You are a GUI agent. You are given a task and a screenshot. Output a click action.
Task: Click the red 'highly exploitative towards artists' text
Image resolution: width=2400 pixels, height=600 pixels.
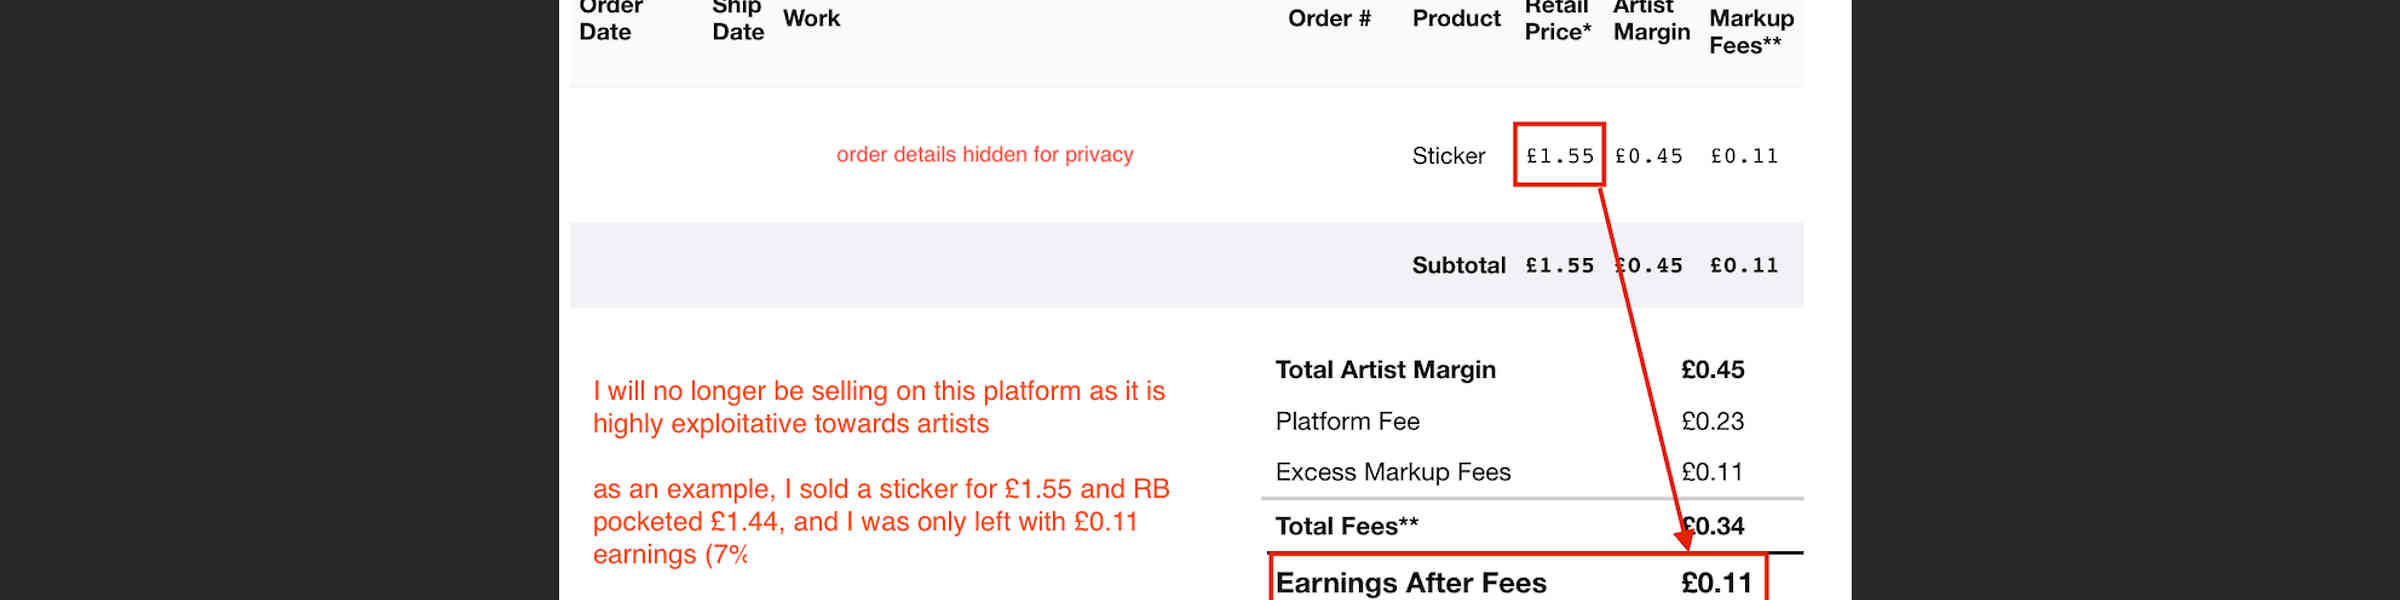791,424
